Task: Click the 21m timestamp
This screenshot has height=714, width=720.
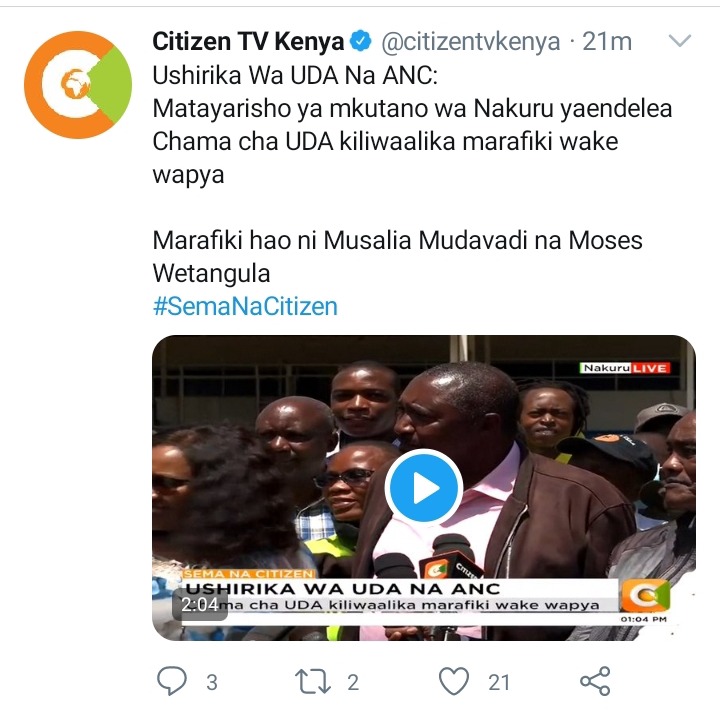Action: click(607, 42)
